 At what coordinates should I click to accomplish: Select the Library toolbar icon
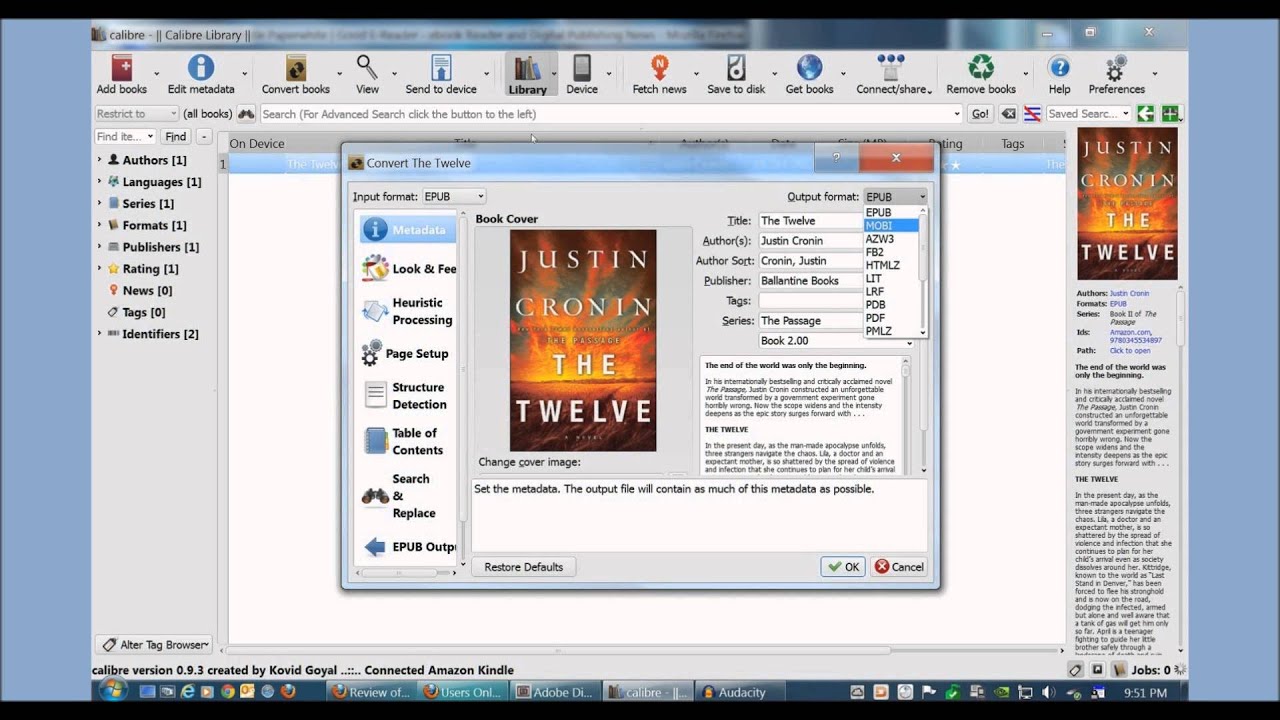pos(527,68)
